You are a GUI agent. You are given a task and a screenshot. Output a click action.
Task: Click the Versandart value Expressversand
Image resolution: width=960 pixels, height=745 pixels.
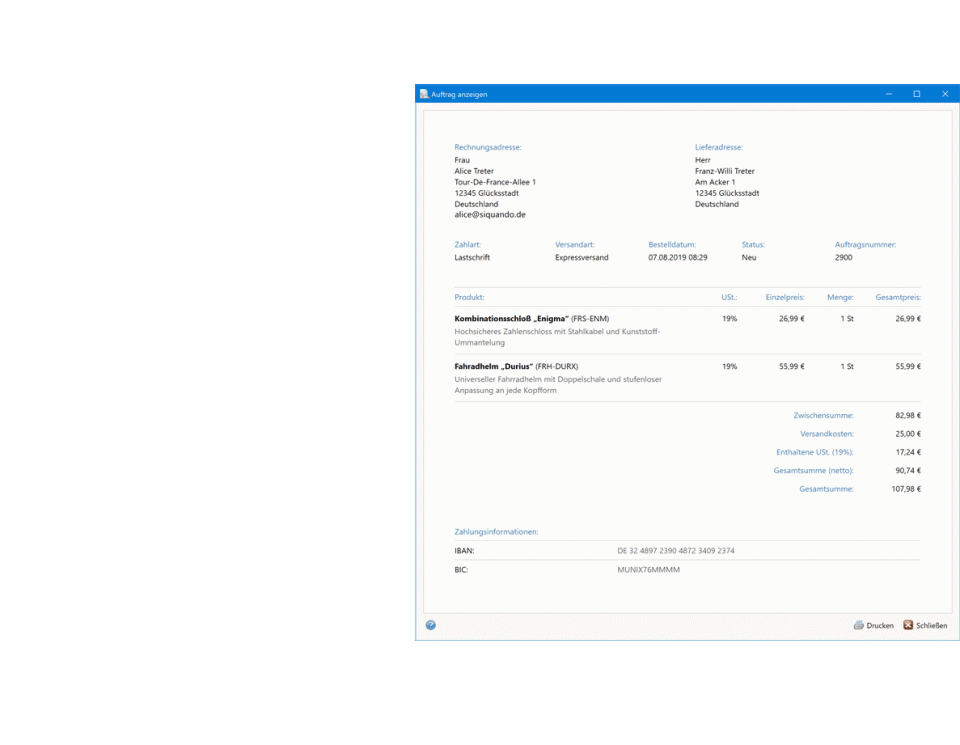[x=581, y=258]
